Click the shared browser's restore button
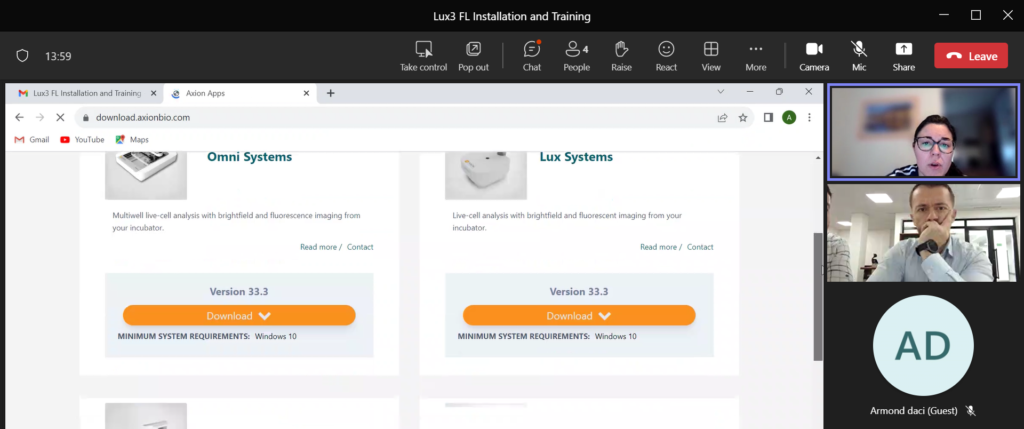This screenshot has width=1024, height=429. pos(779,91)
